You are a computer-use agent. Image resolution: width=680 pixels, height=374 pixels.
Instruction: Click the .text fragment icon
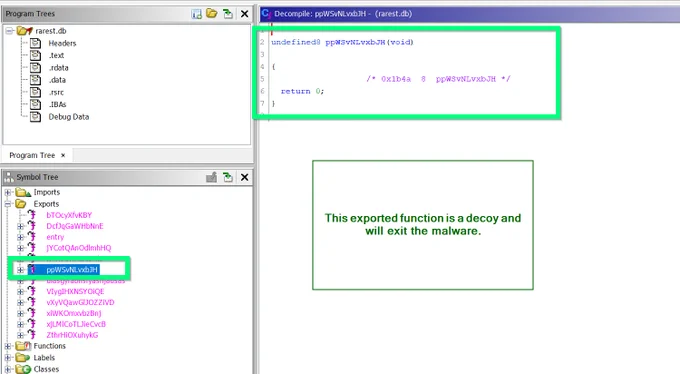pos(36,56)
